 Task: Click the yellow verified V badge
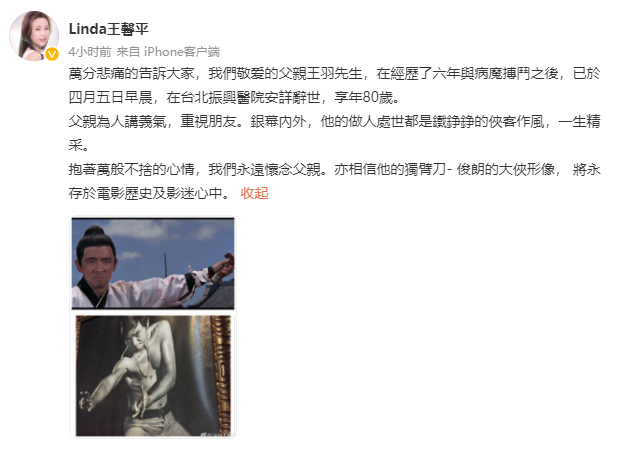click(52, 54)
